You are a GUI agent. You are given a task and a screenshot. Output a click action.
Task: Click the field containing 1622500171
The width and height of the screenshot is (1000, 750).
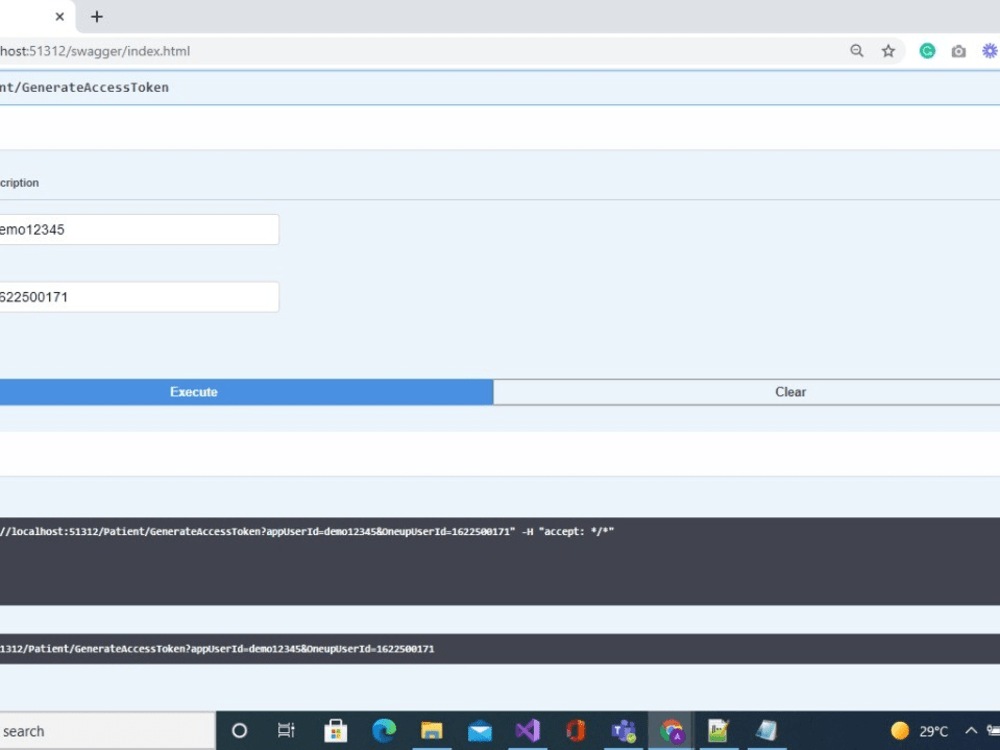(139, 296)
